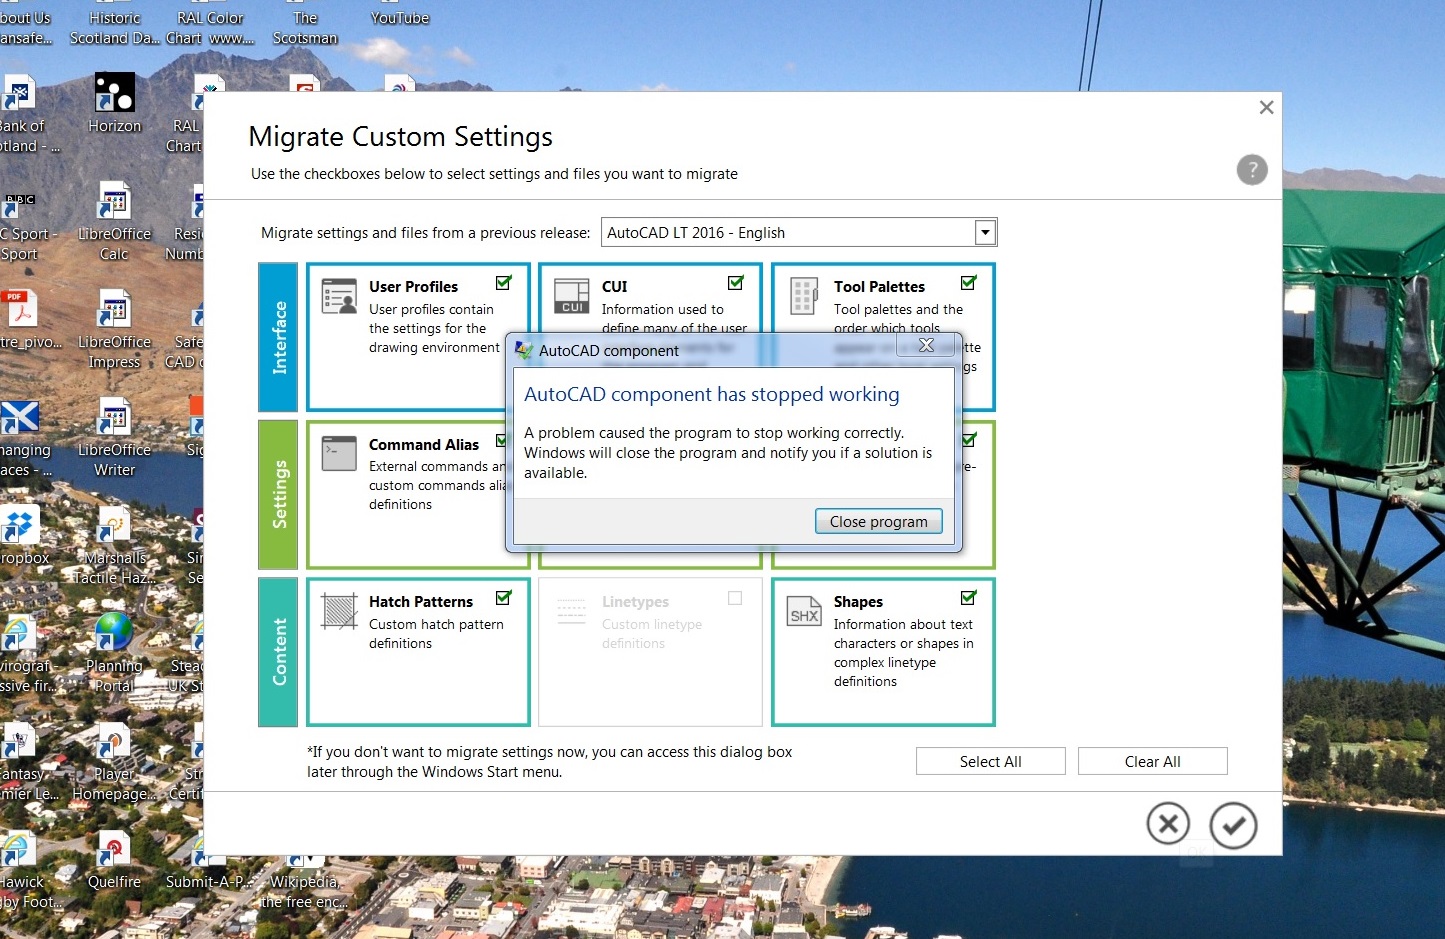
Task: Click the Tool Palettes icon
Action: coord(803,296)
